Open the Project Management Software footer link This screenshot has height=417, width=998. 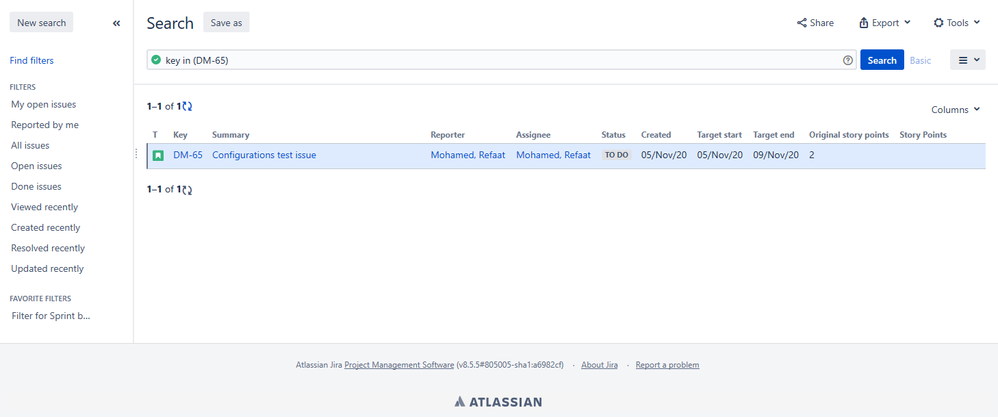coord(399,365)
